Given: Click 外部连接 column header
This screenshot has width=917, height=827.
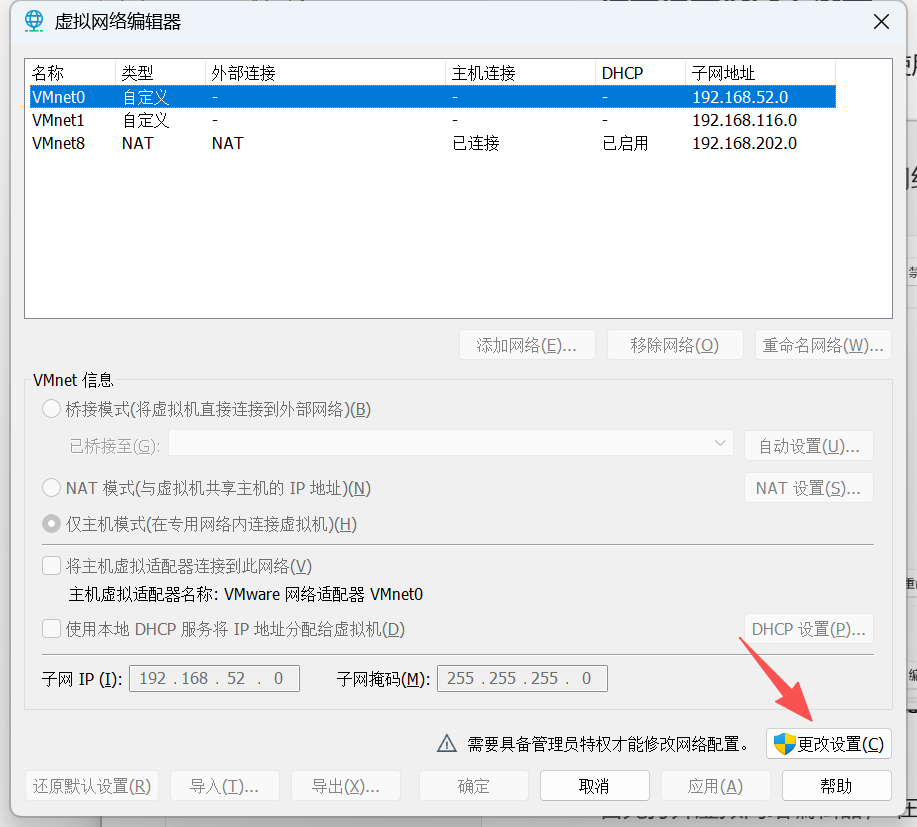Looking at the screenshot, I should (325, 73).
